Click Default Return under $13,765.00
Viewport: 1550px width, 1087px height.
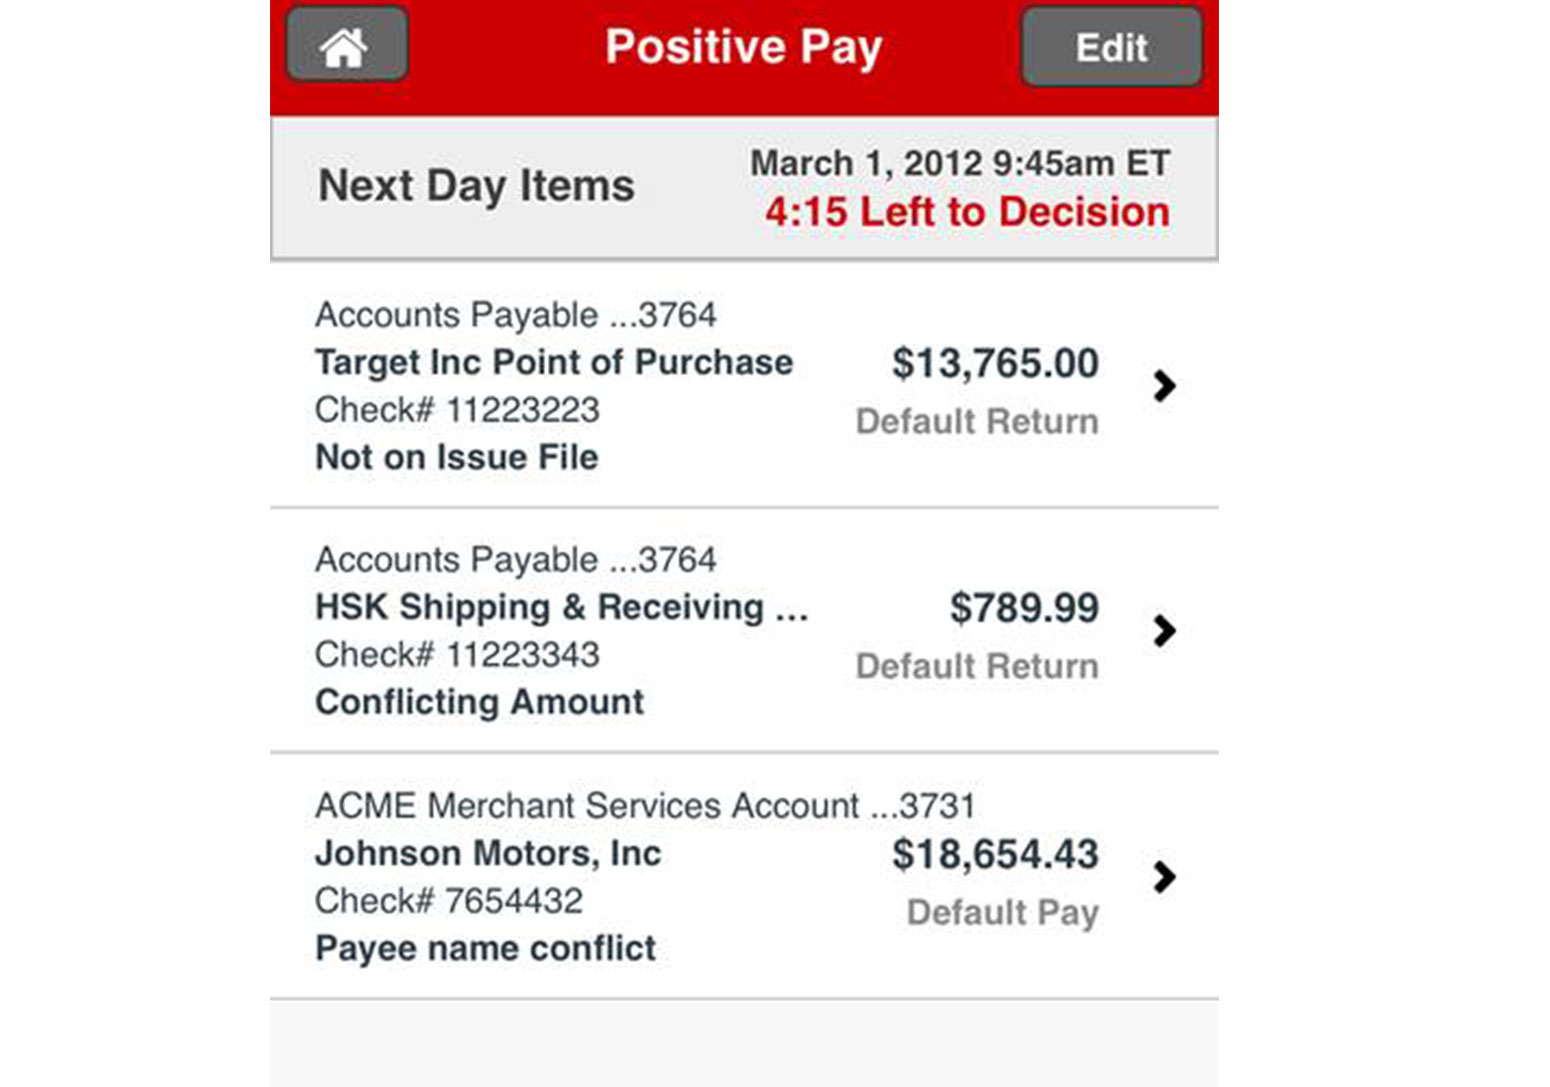(x=977, y=421)
